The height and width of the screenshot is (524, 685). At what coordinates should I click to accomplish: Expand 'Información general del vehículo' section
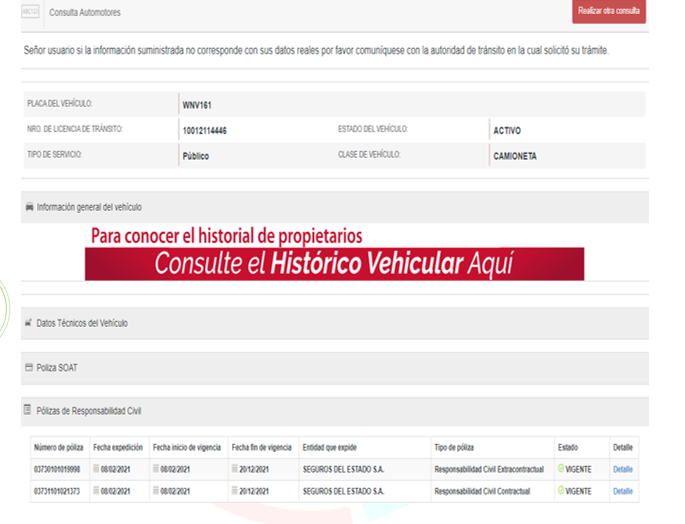click(89, 207)
